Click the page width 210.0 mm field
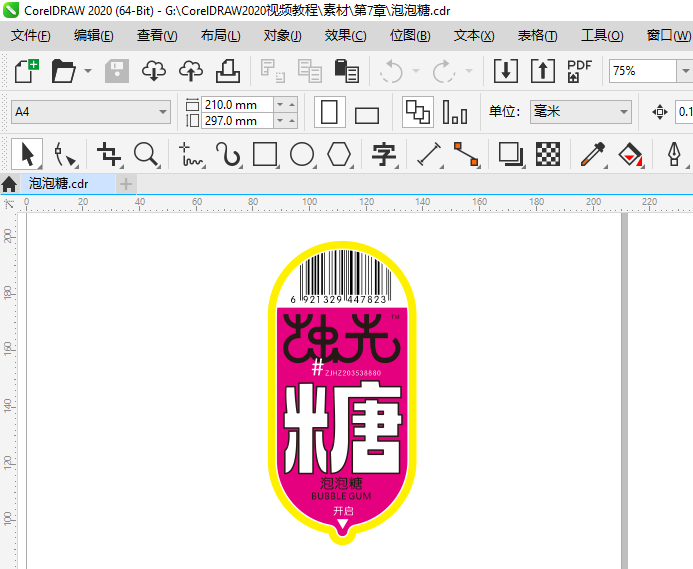Viewport: 693px width, 569px height. pos(237,105)
